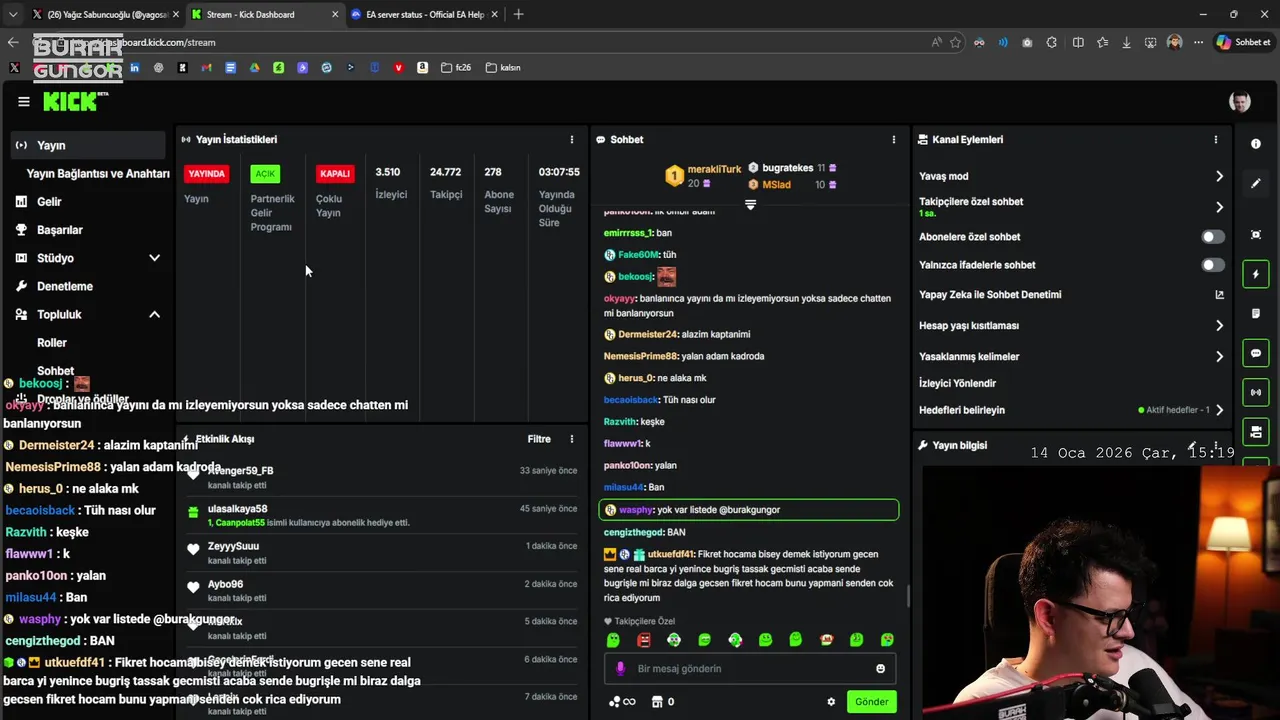Open Yayın İstatistikleri three-dot options
The width and height of the screenshot is (1280, 720).
click(x=572, y=140)
